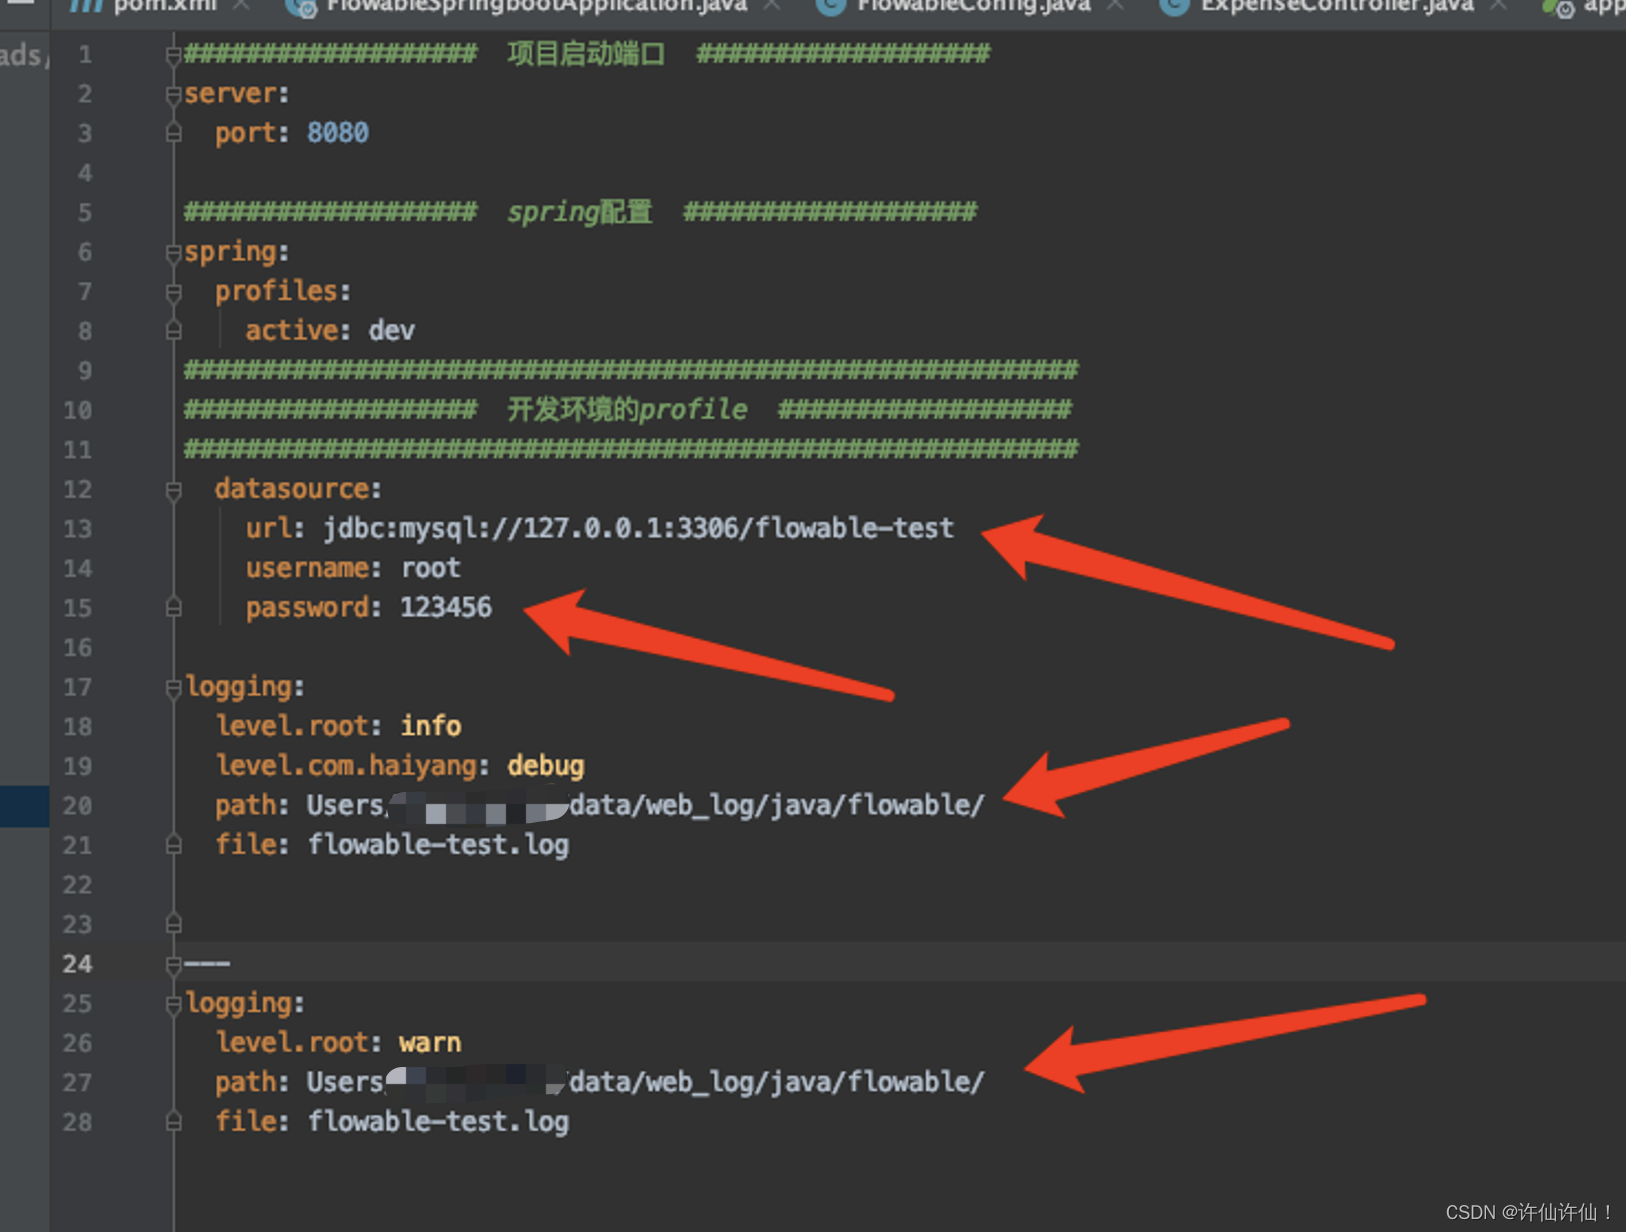Screen dimensions: 1626x1232
Task: Collapse the server block fold marker
Action: point(173,94)
